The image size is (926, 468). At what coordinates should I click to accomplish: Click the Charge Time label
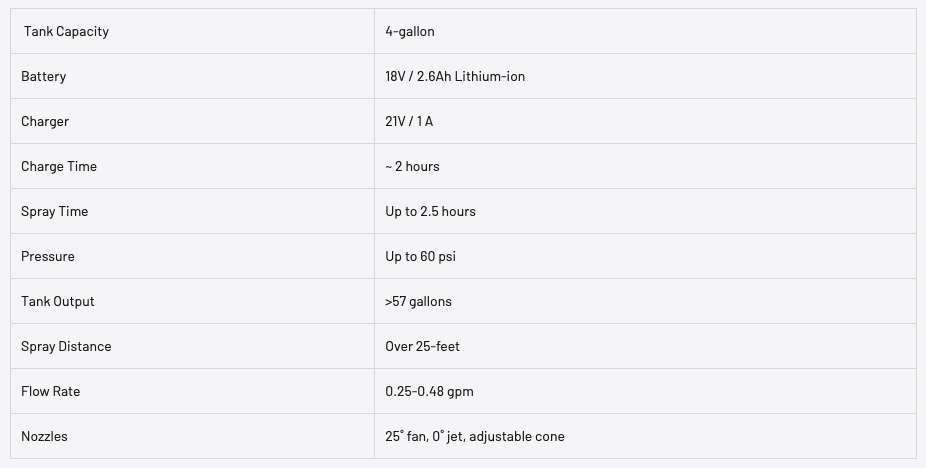coord(59,166)
